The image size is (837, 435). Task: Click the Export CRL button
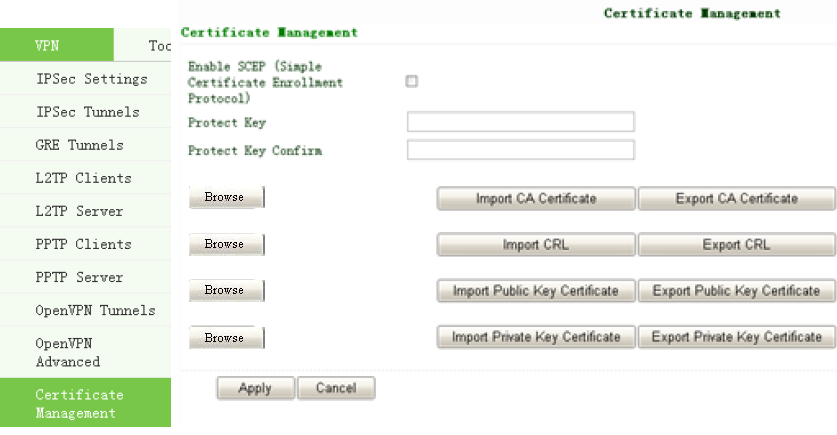736,245
